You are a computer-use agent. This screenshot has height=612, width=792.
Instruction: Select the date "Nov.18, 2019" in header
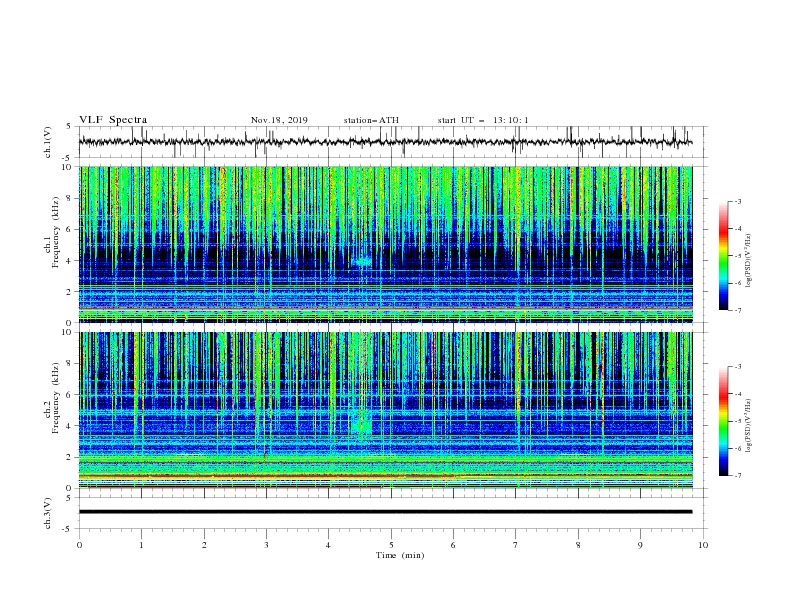[x=279, y=120]
